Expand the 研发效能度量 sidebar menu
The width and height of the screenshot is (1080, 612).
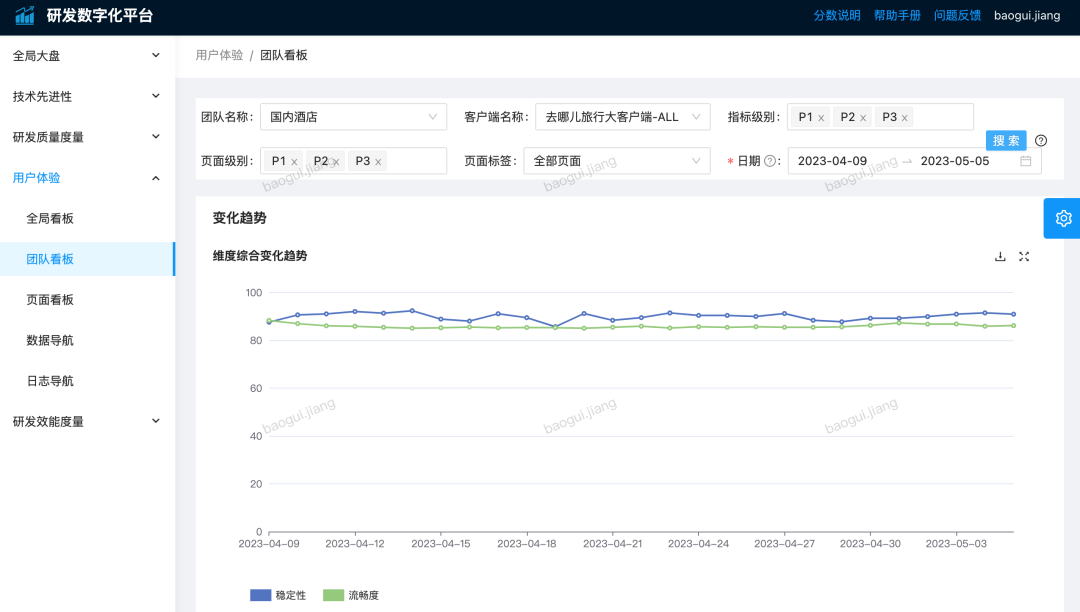pos(87,421)
